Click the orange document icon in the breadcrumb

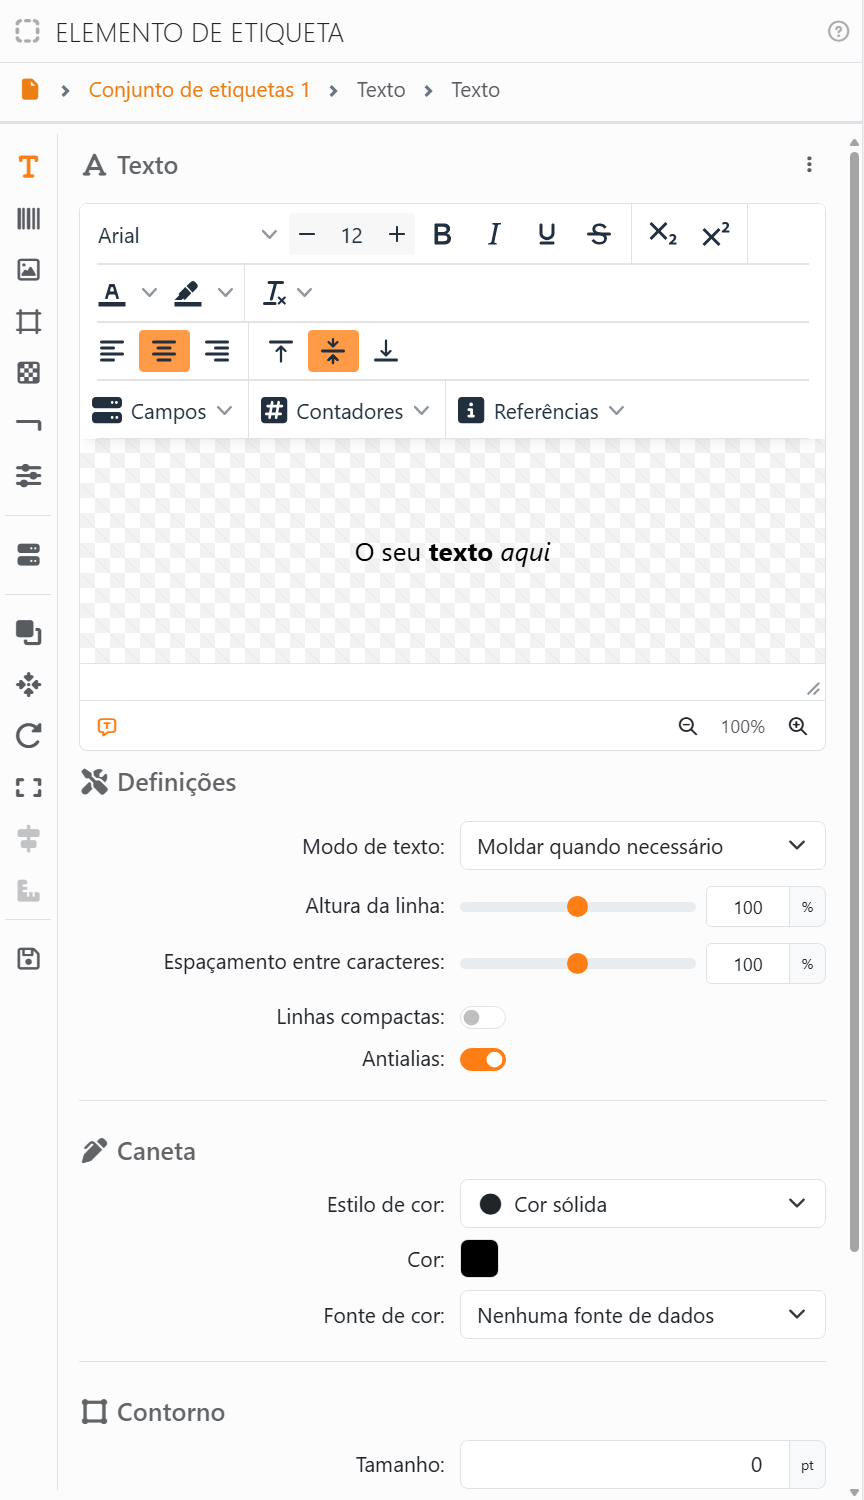tap(30, 89)
